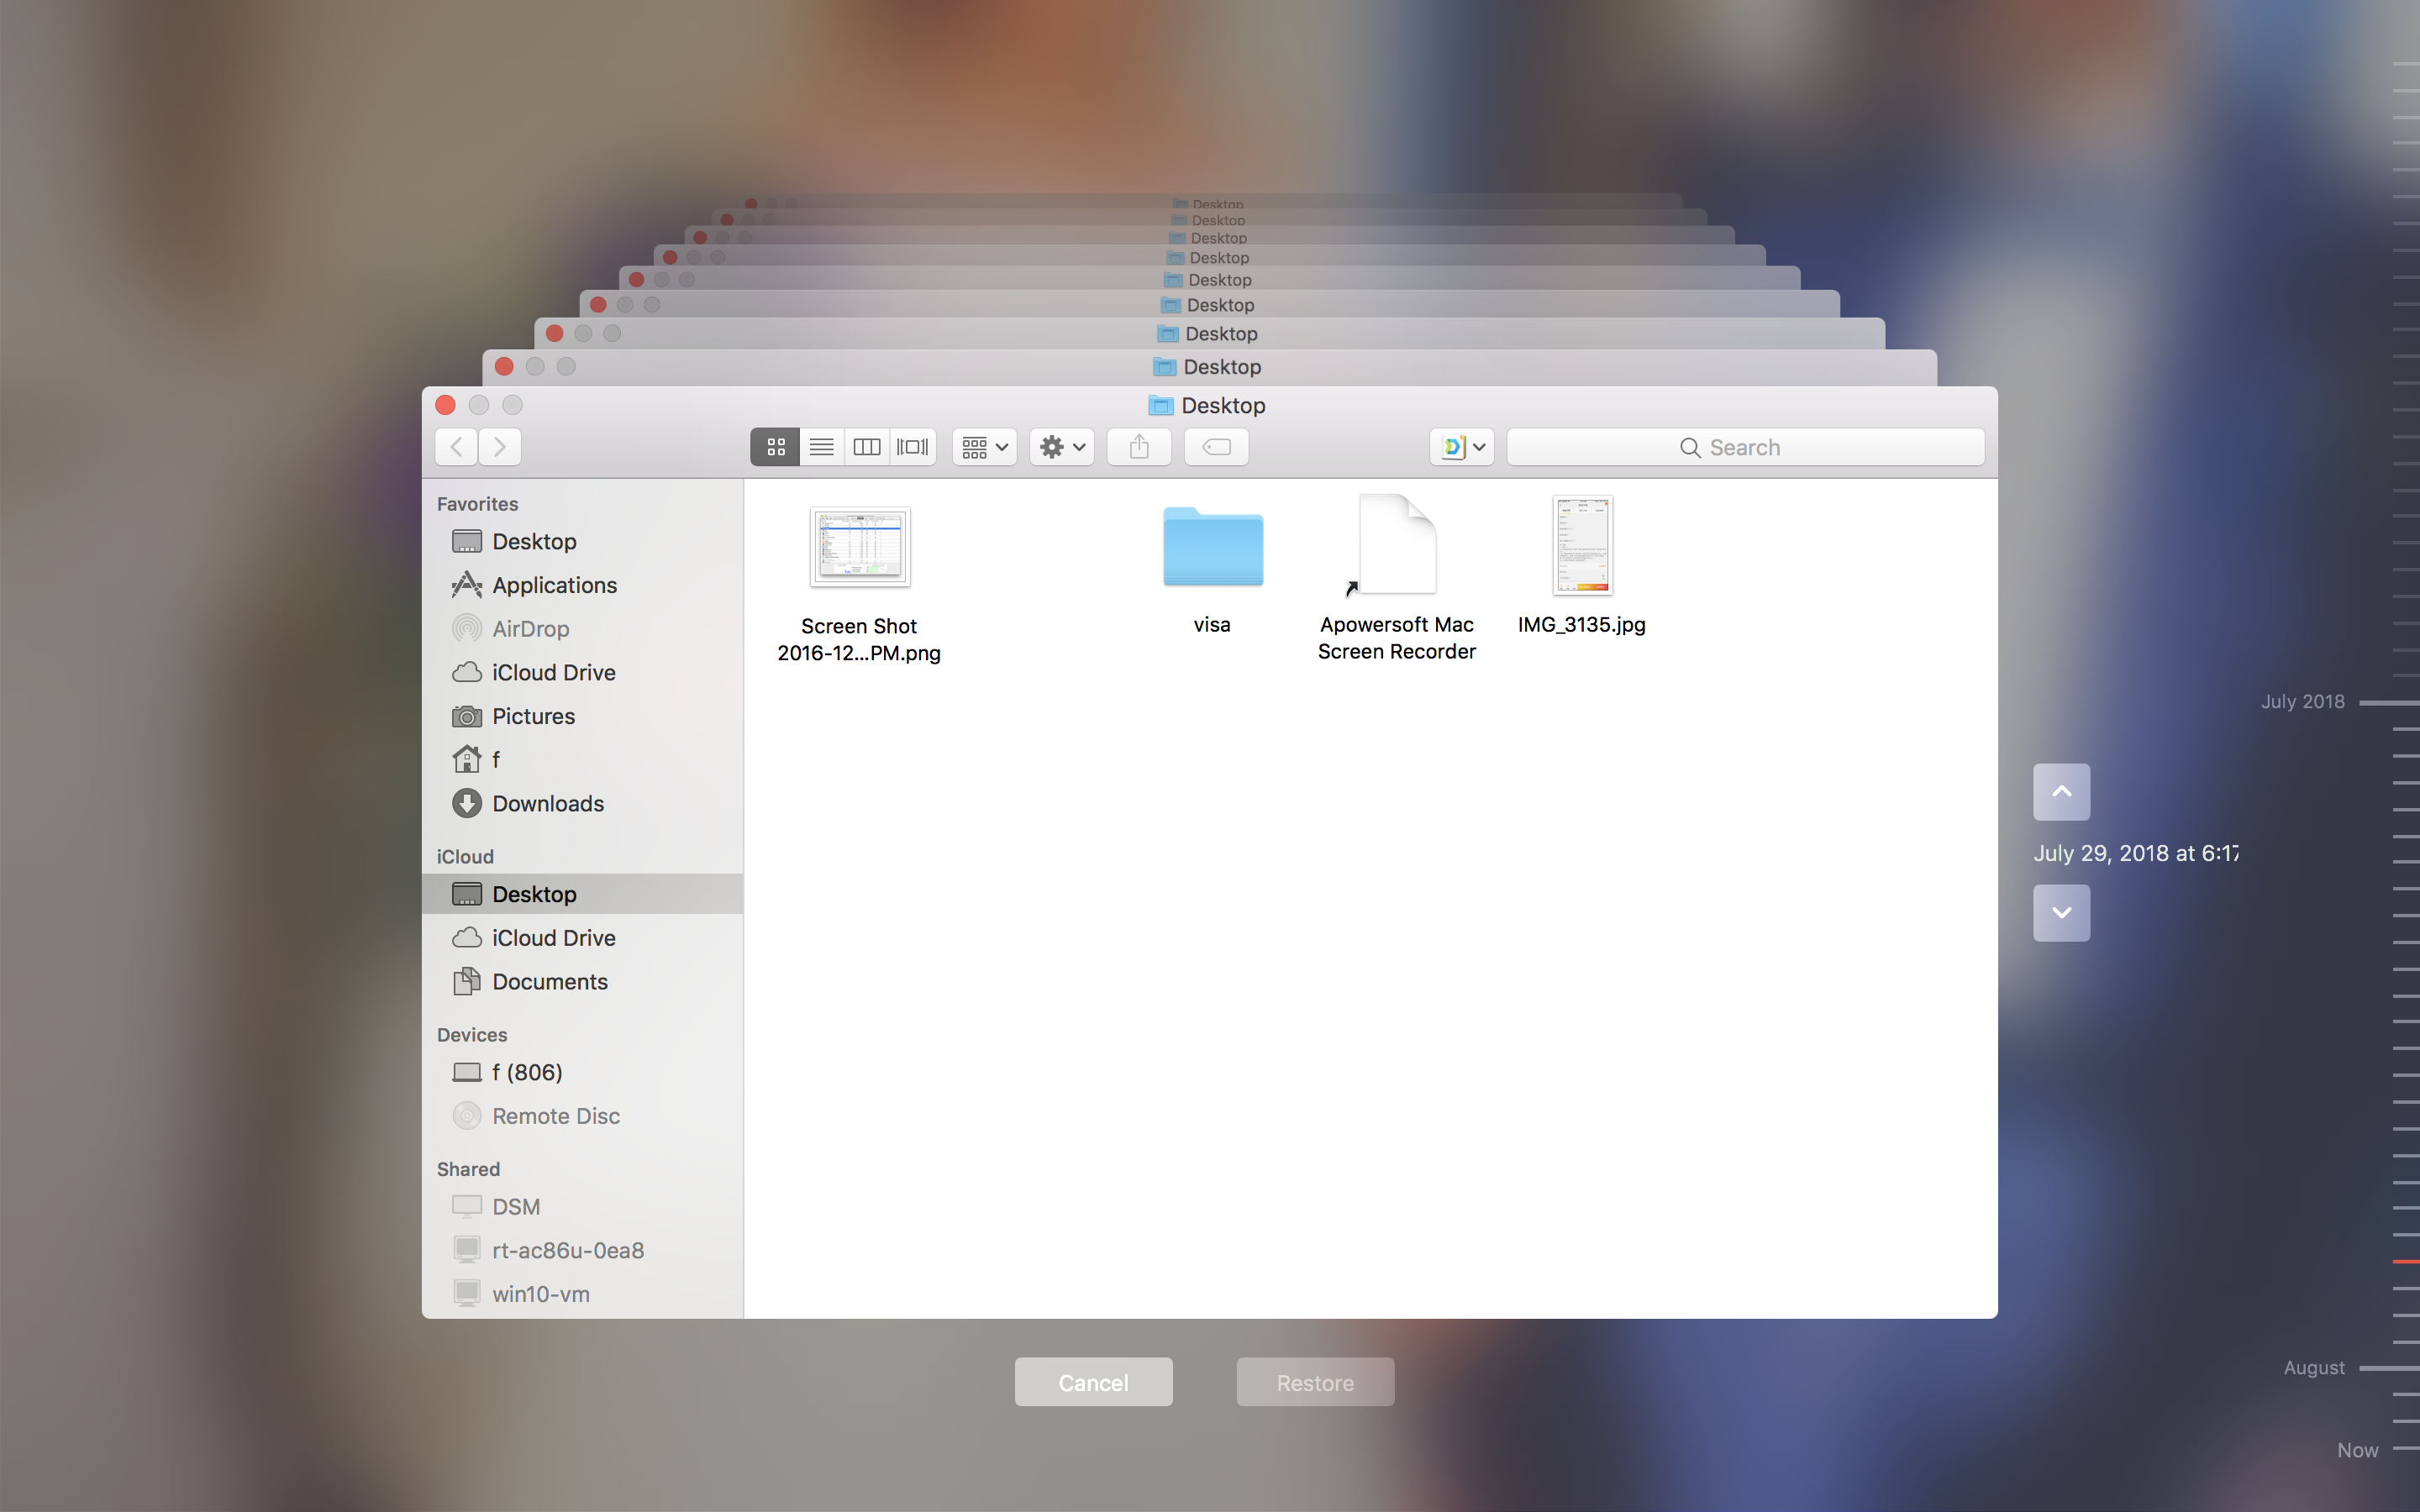Click the Cancel button
The height and width of the screenshot is (1512, 2420).
(1093, 1382)
